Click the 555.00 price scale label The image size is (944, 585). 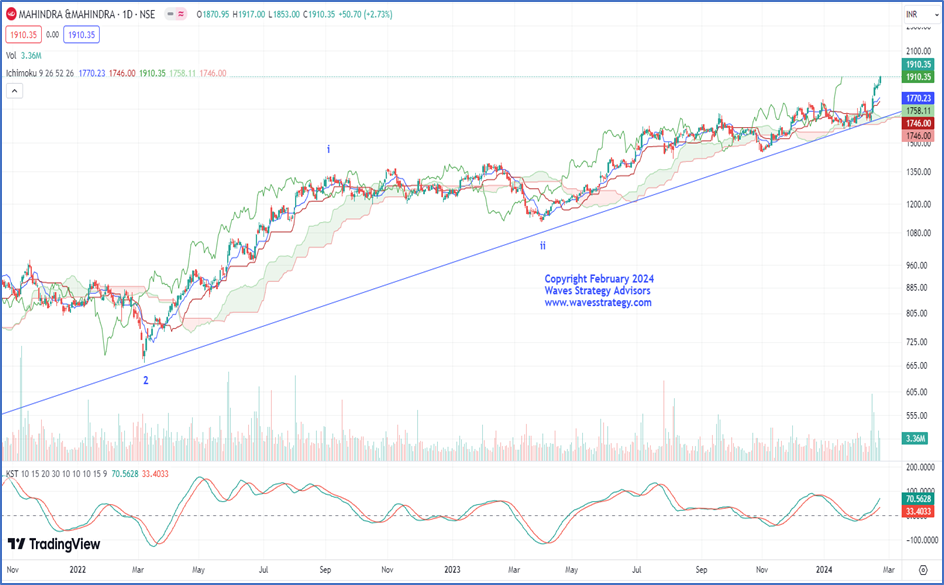(917, 416)
